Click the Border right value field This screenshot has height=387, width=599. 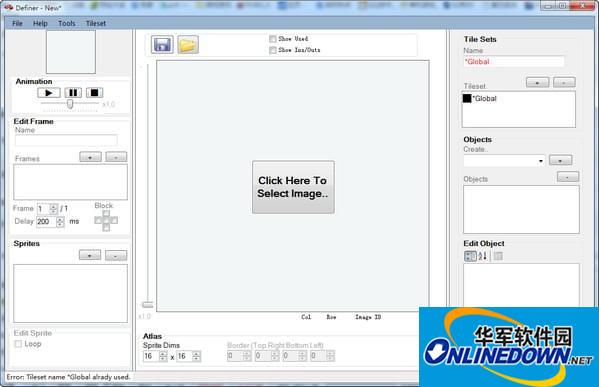click(263, 356)
